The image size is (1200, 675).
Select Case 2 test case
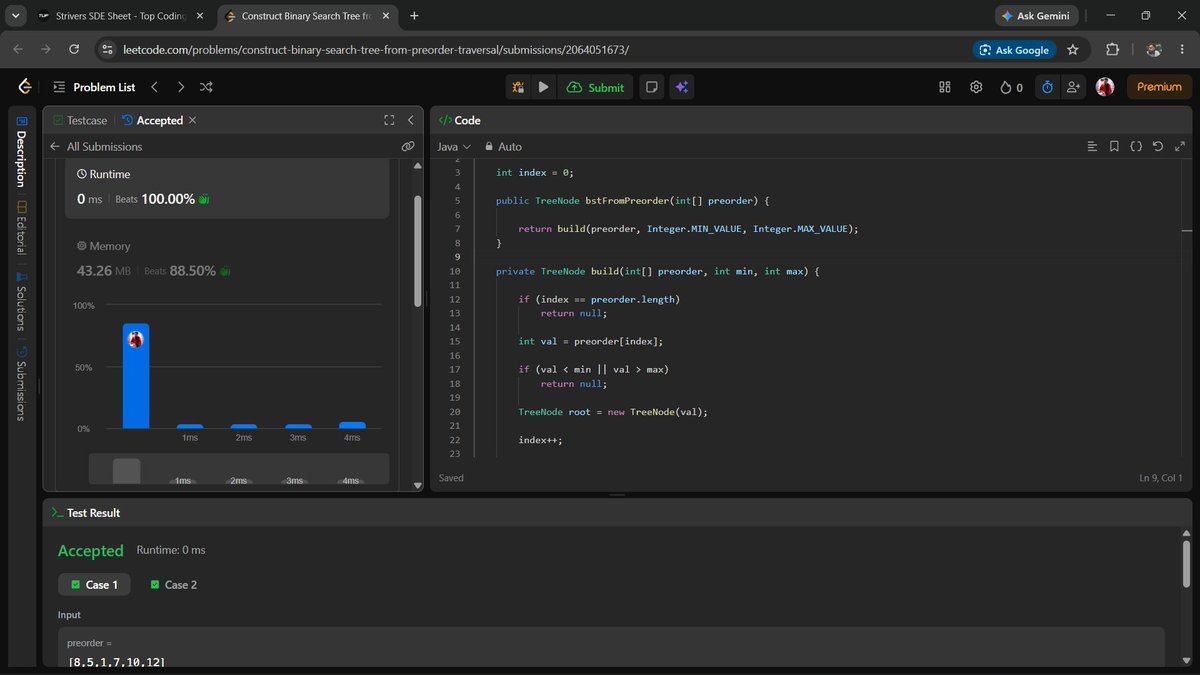(174, 585)
